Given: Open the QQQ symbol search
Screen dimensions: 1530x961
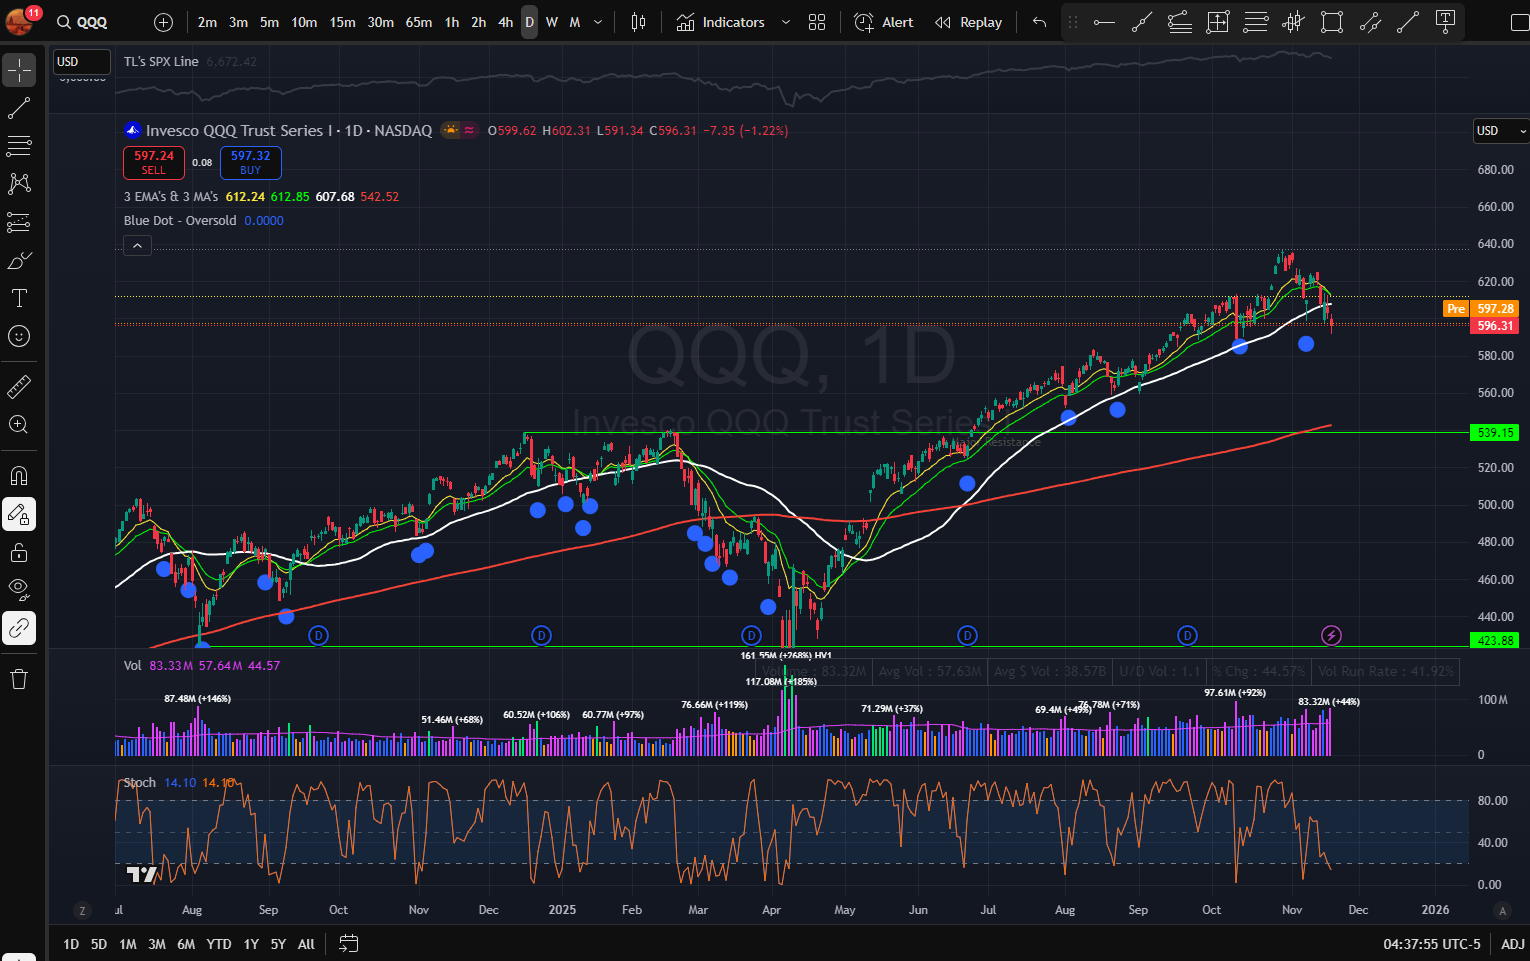Looking at the screenshot, I should (x=83, y=22).
